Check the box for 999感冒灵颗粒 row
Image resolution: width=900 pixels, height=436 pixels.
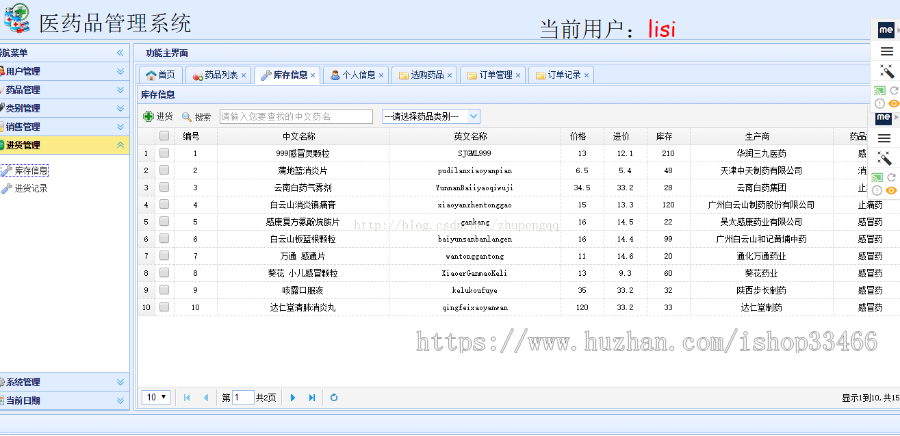[164, 153]
